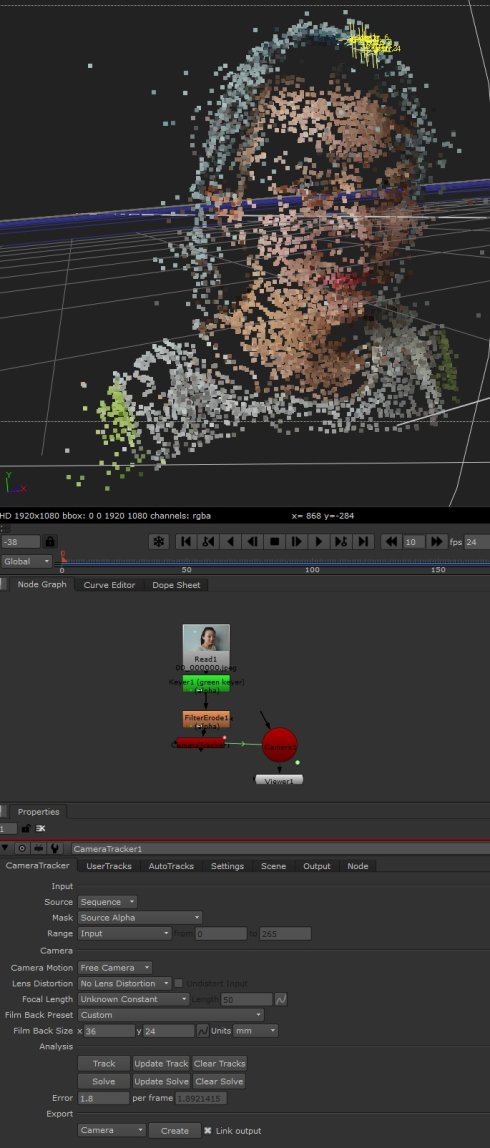Image resolution: width=490 pixels, height=1148 pixels.
Task: Select the orange FilterErode1 node
Action: 206,719
